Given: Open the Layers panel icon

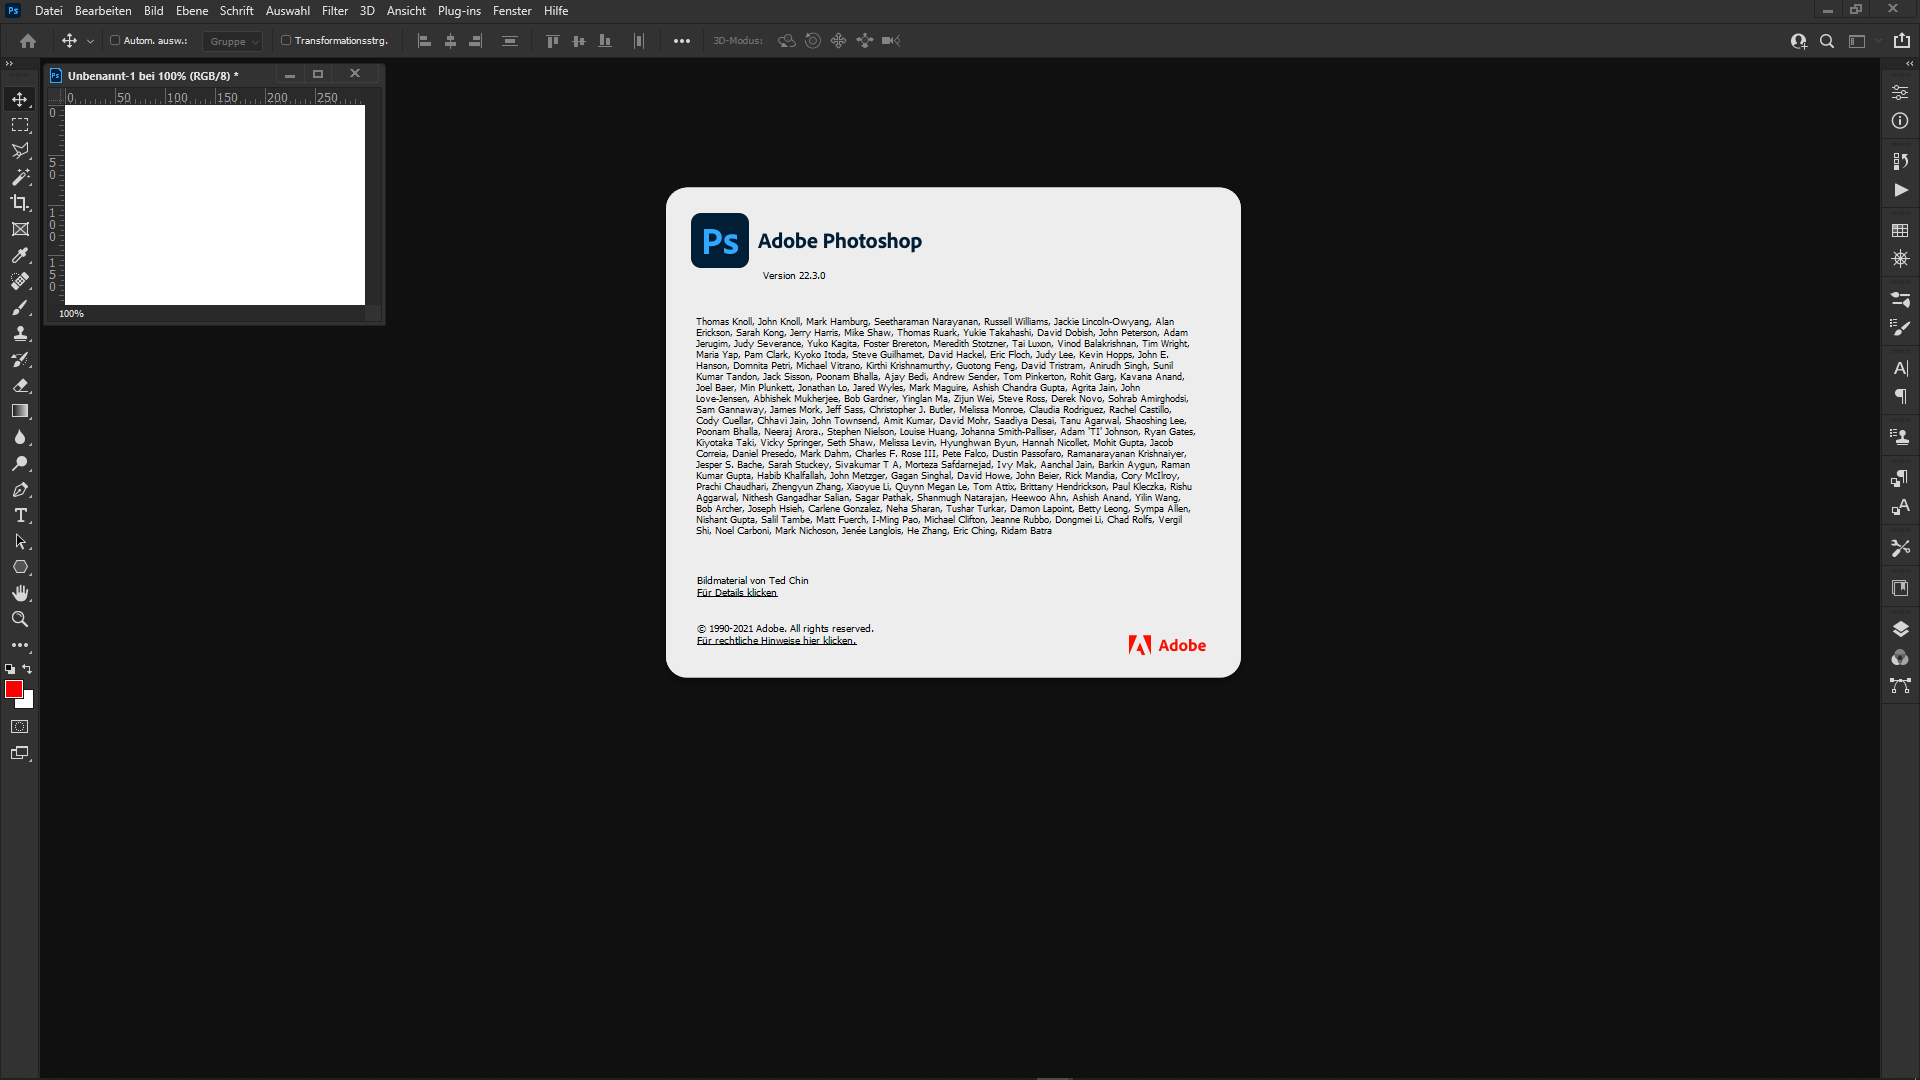Looking at the screenshot, I should [1900, 629].
